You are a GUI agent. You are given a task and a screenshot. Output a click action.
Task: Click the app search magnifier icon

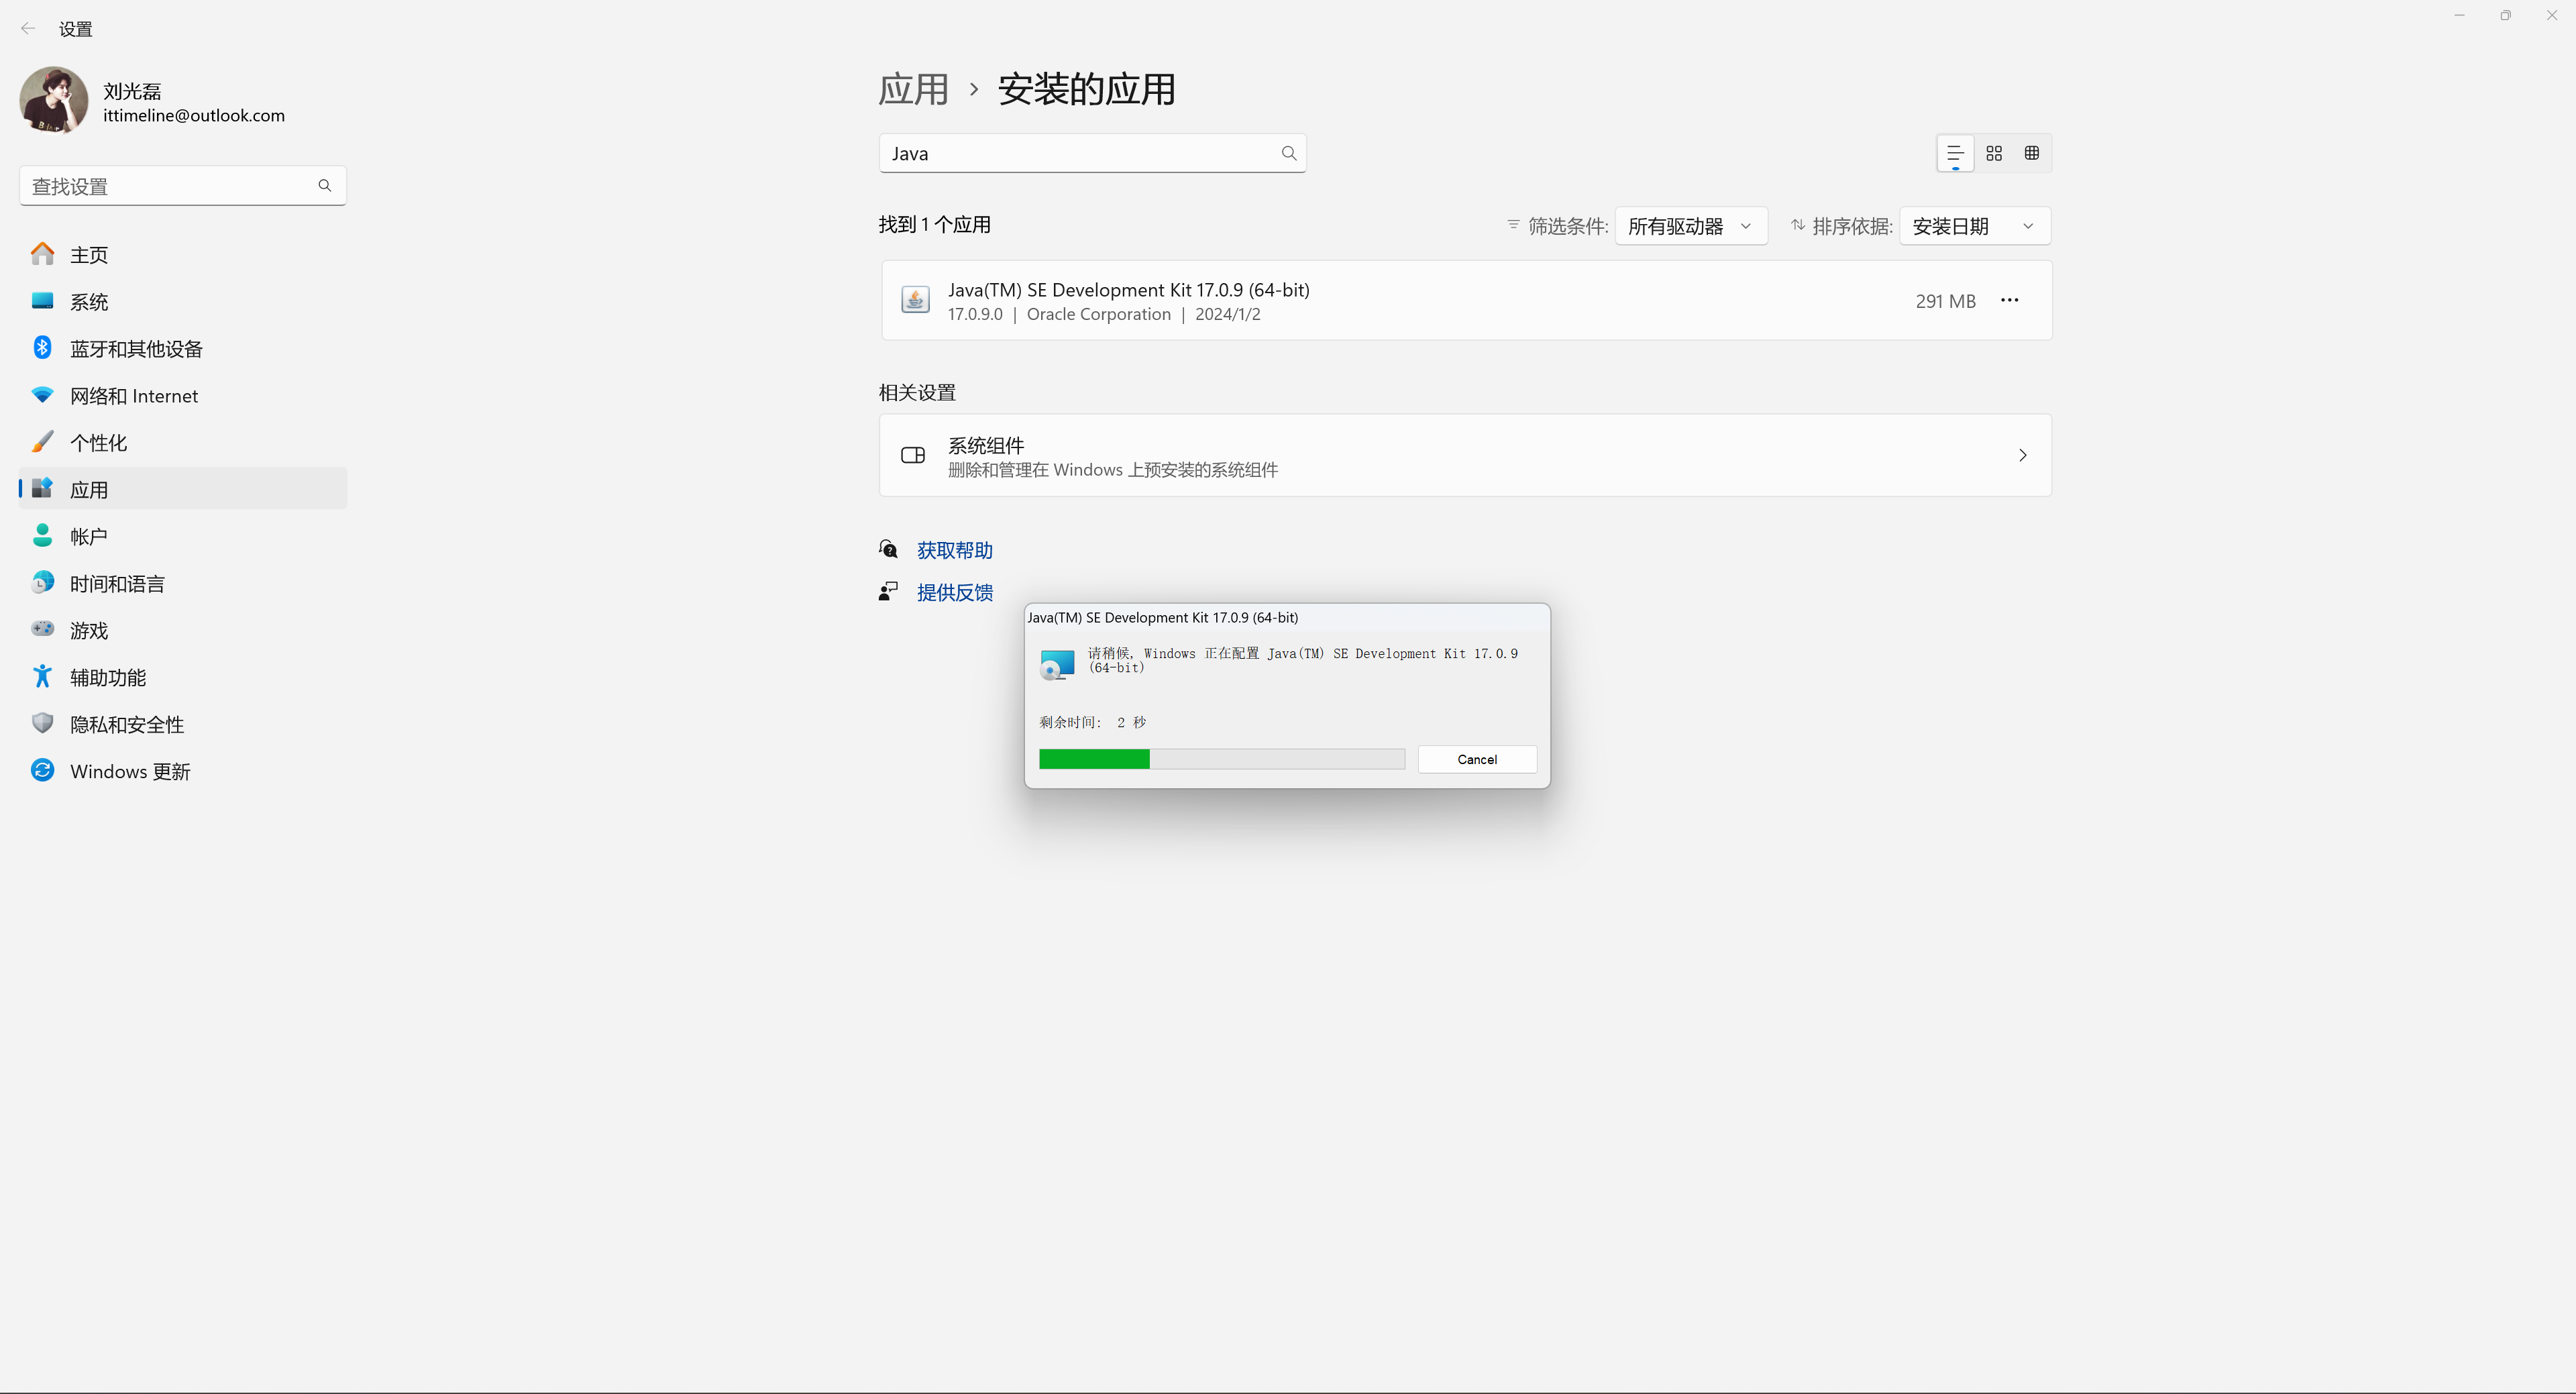[1289, 154]
